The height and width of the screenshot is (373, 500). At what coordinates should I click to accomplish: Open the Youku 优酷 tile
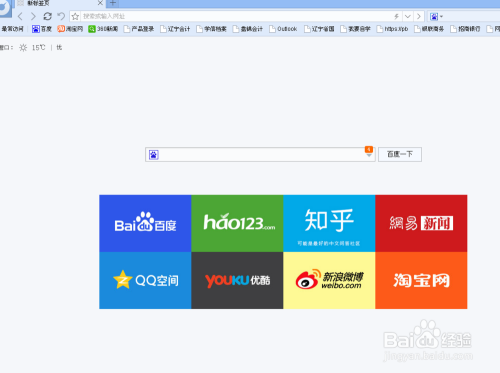(x=237, y=280)
